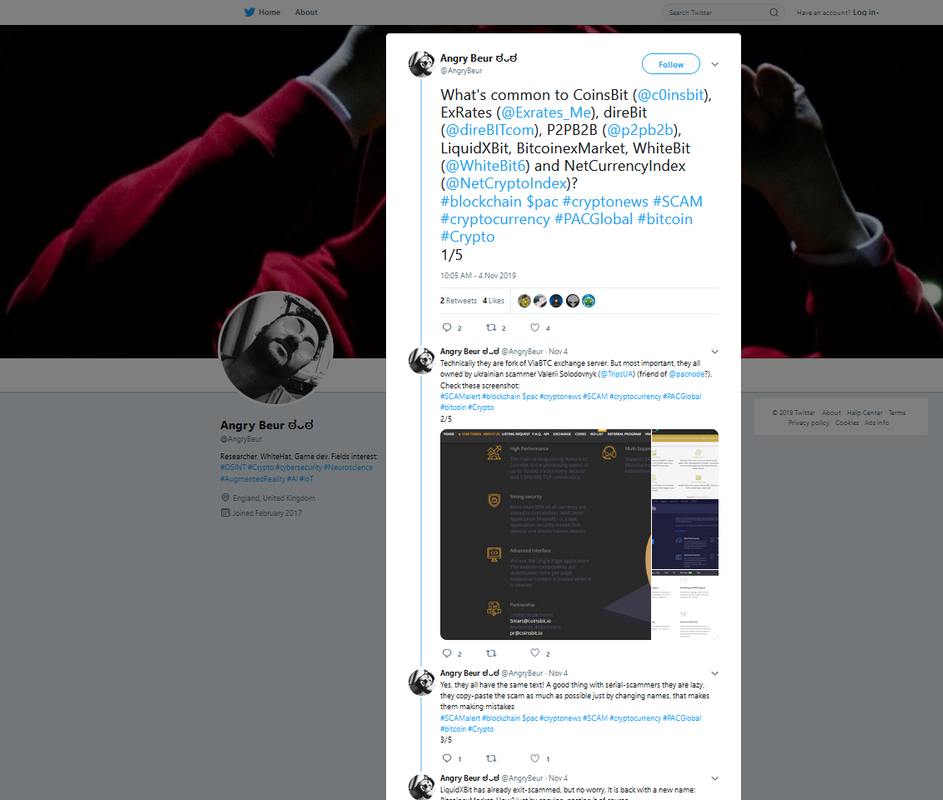Like the 3/5 tweet
Image resolution: width=943 pixels, height=800 pixels.
[x=535, y=758]
